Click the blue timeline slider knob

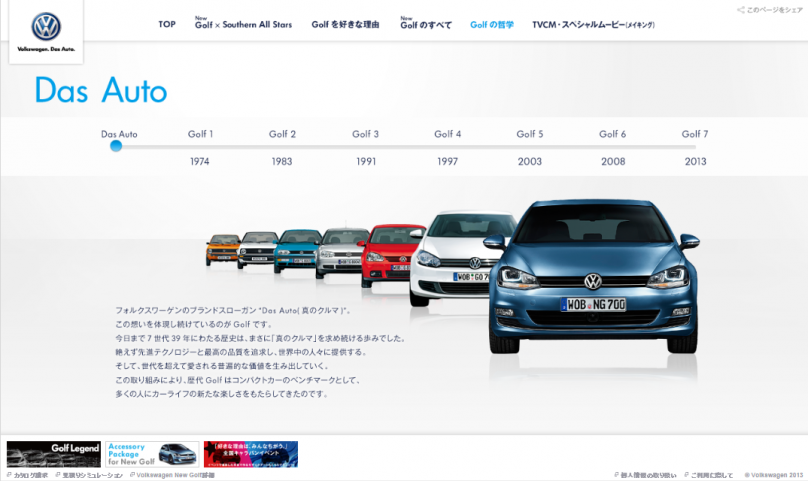coord(116,146)
